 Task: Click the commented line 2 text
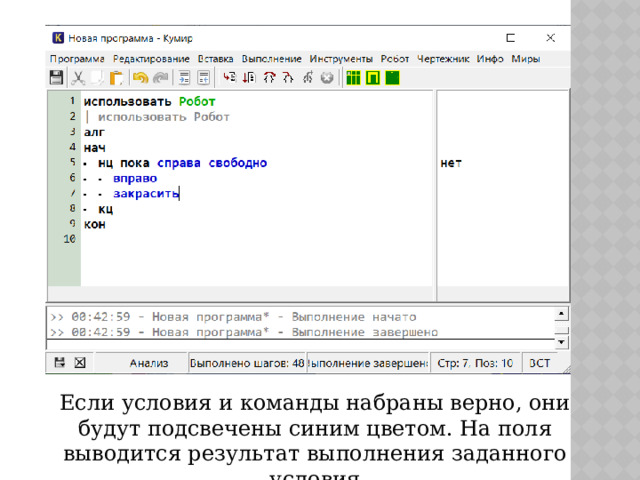click(x=164, y=117)
